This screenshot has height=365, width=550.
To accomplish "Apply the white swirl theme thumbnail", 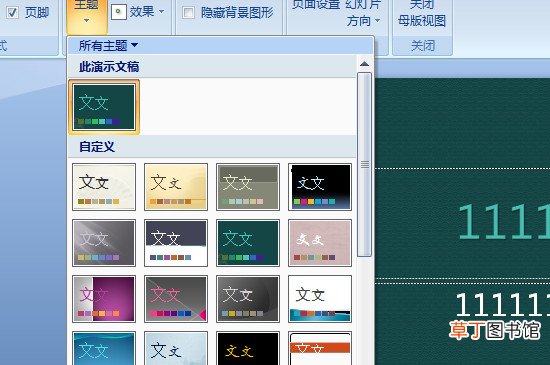I will click(x=104, y=187).
